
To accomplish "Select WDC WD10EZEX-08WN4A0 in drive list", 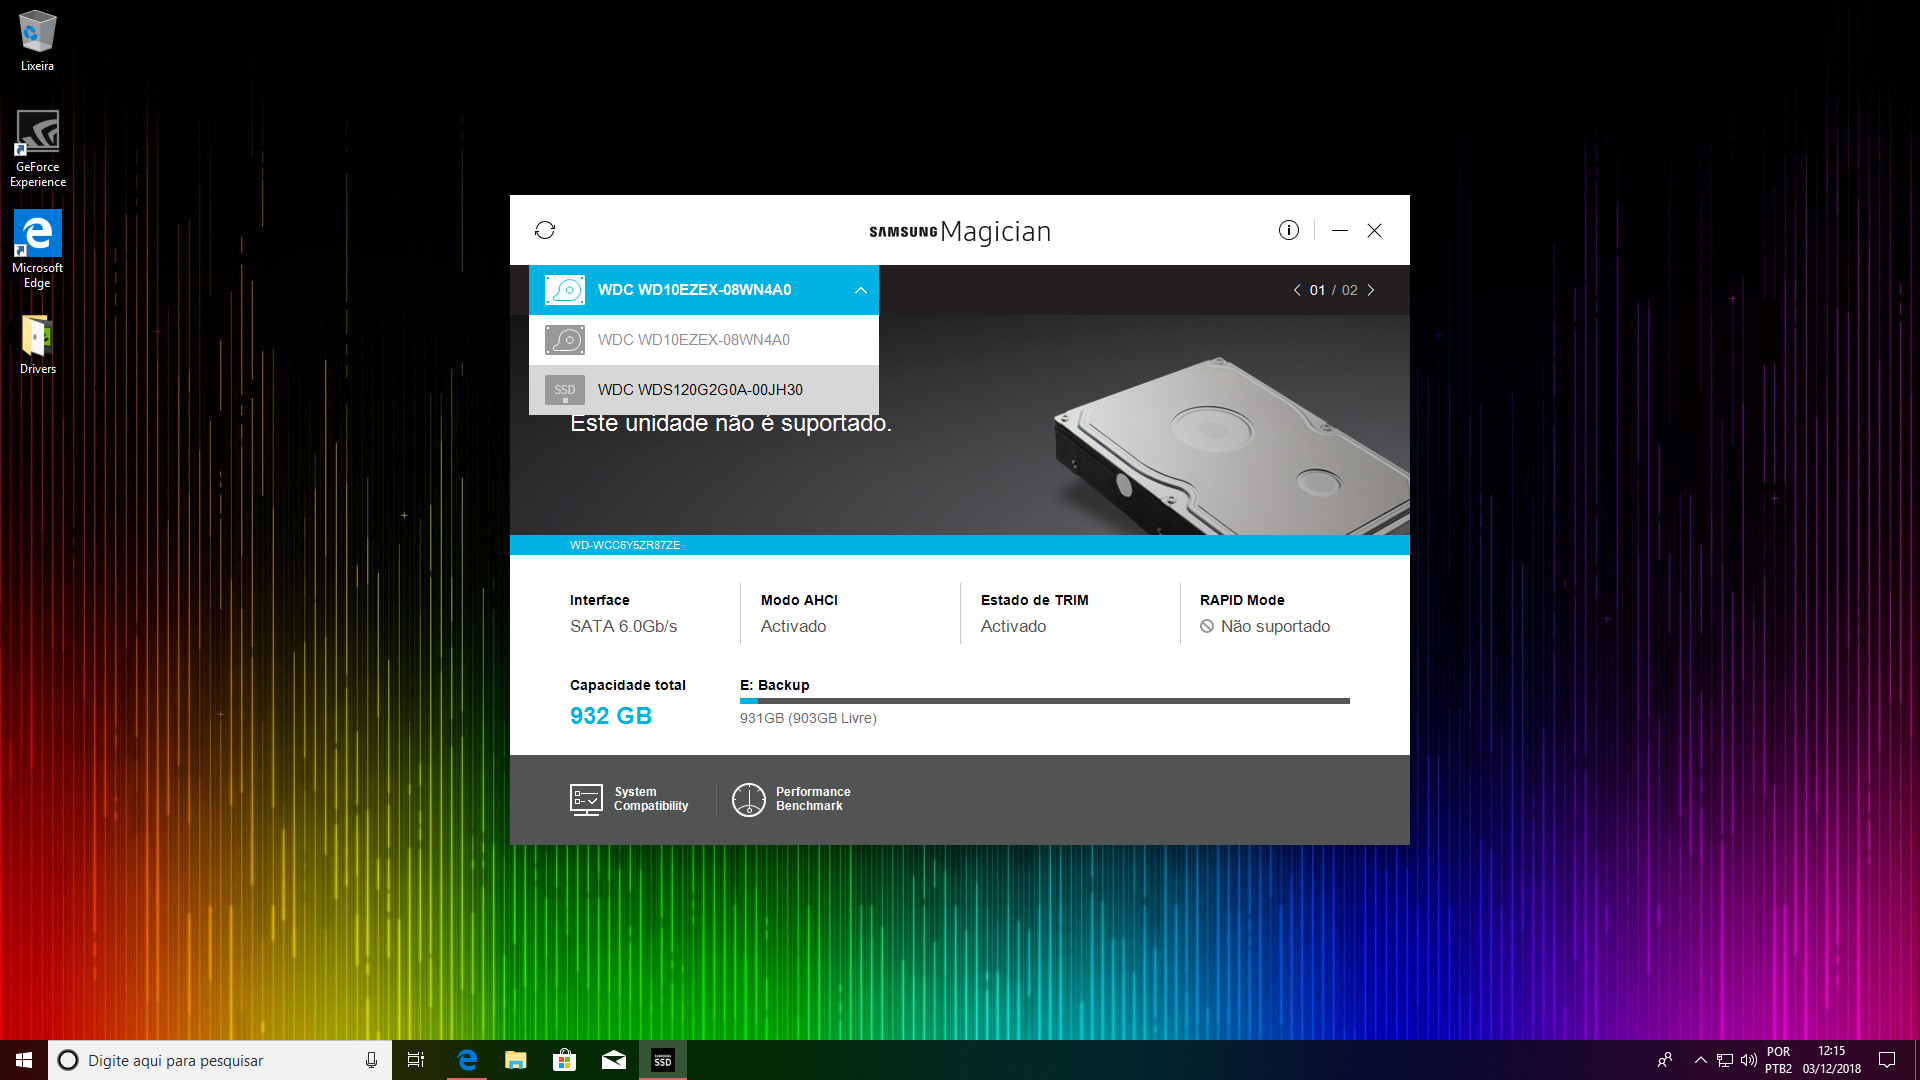I will 704,340.
